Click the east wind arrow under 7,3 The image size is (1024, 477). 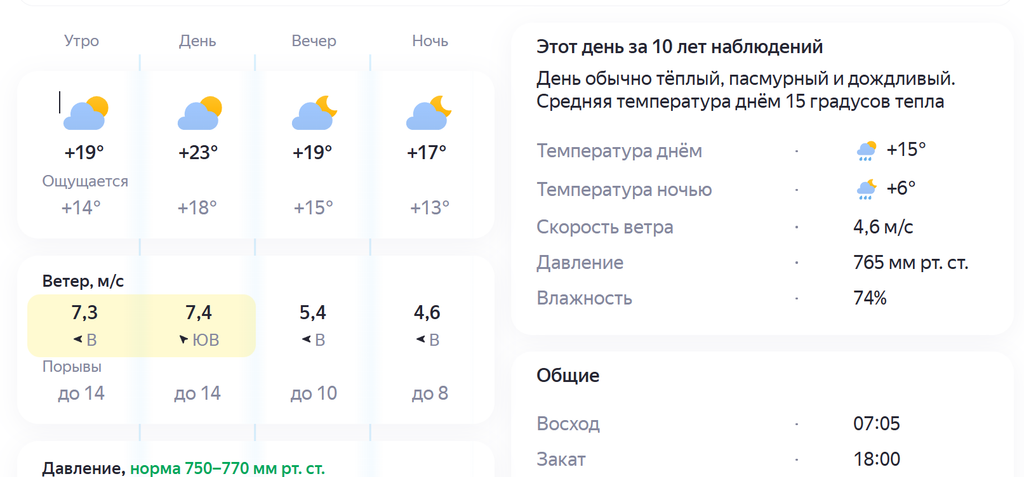tap(78, 340)
